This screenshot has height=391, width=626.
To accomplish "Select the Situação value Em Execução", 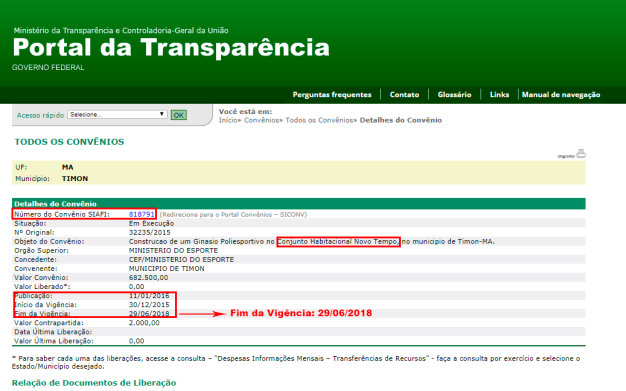I will 151,224.
